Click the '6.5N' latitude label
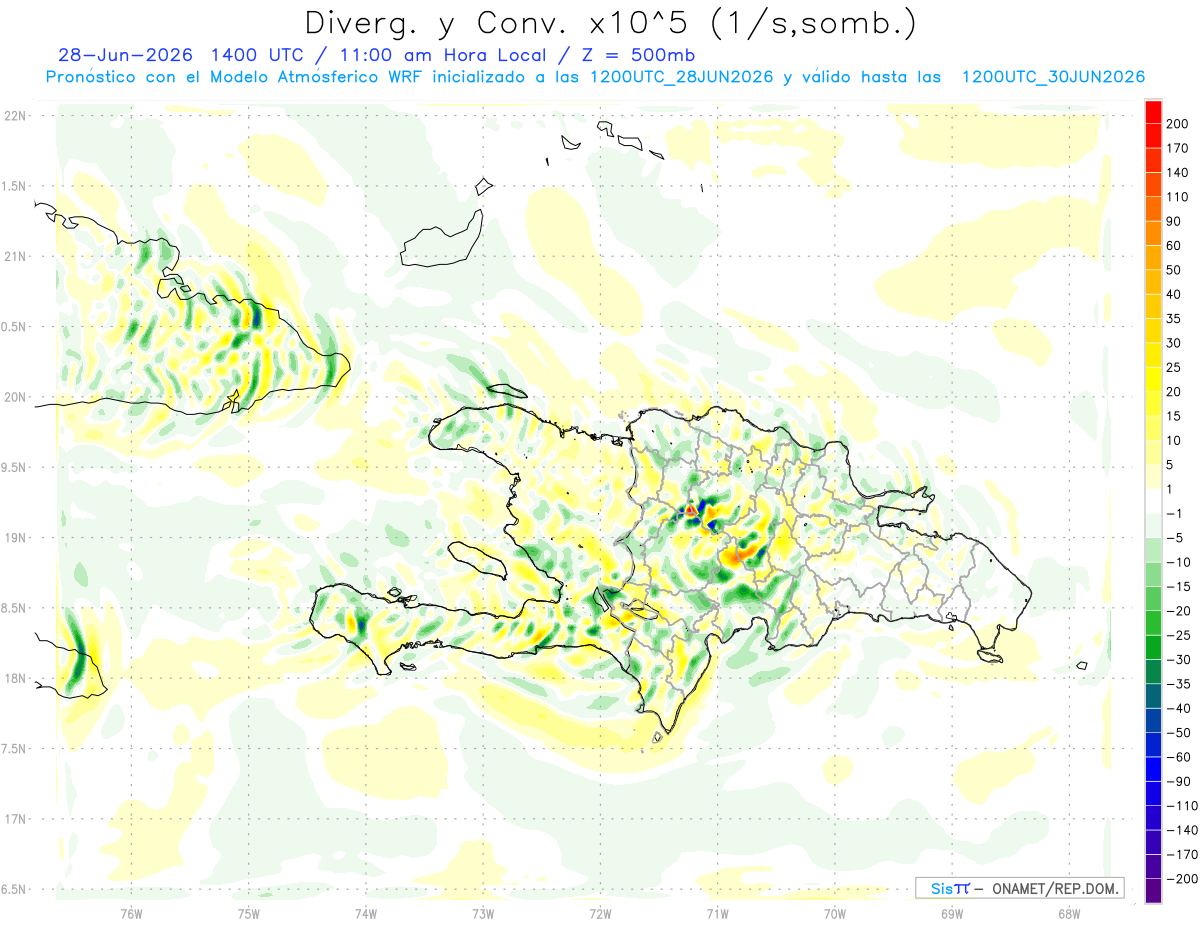1200x927 pixels. (x=14, y=890)
